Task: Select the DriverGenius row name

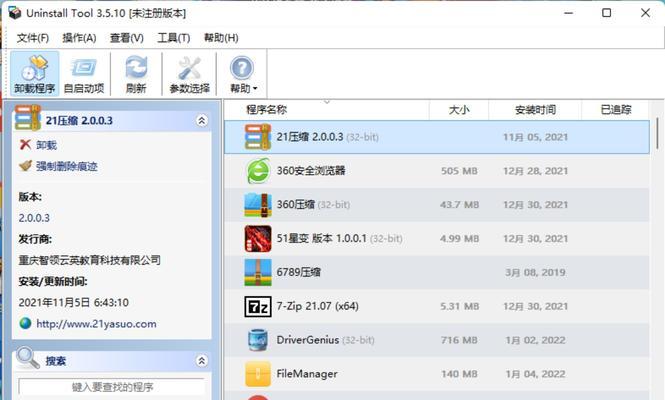Action: [308, 340]
